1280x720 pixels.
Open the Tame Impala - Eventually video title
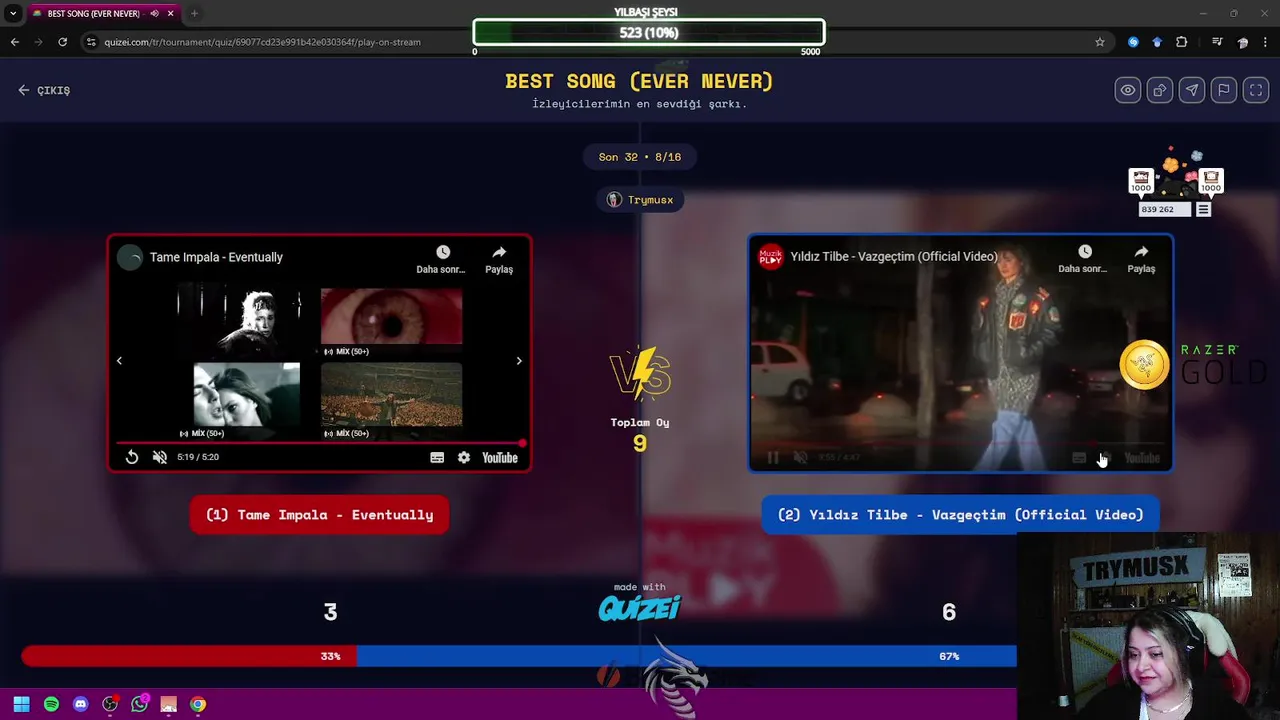click(216, 257)
